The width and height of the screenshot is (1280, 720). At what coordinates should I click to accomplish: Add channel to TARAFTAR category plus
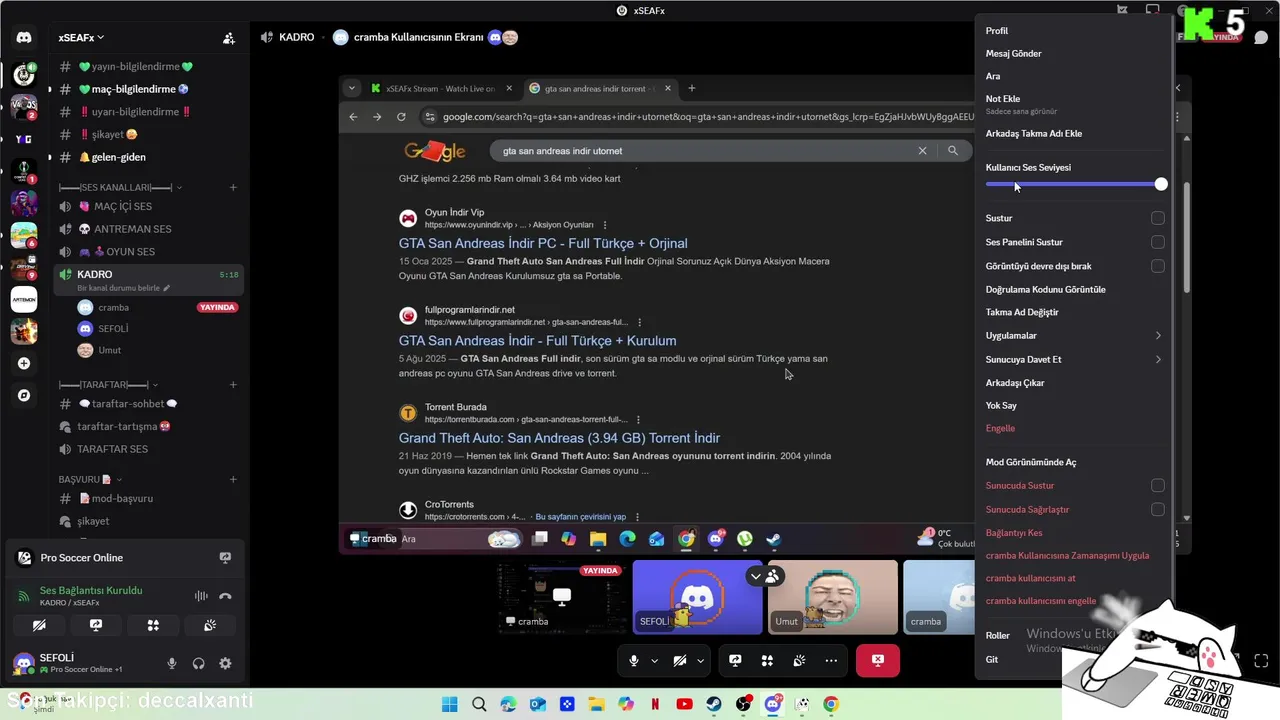tap(233, 384)
